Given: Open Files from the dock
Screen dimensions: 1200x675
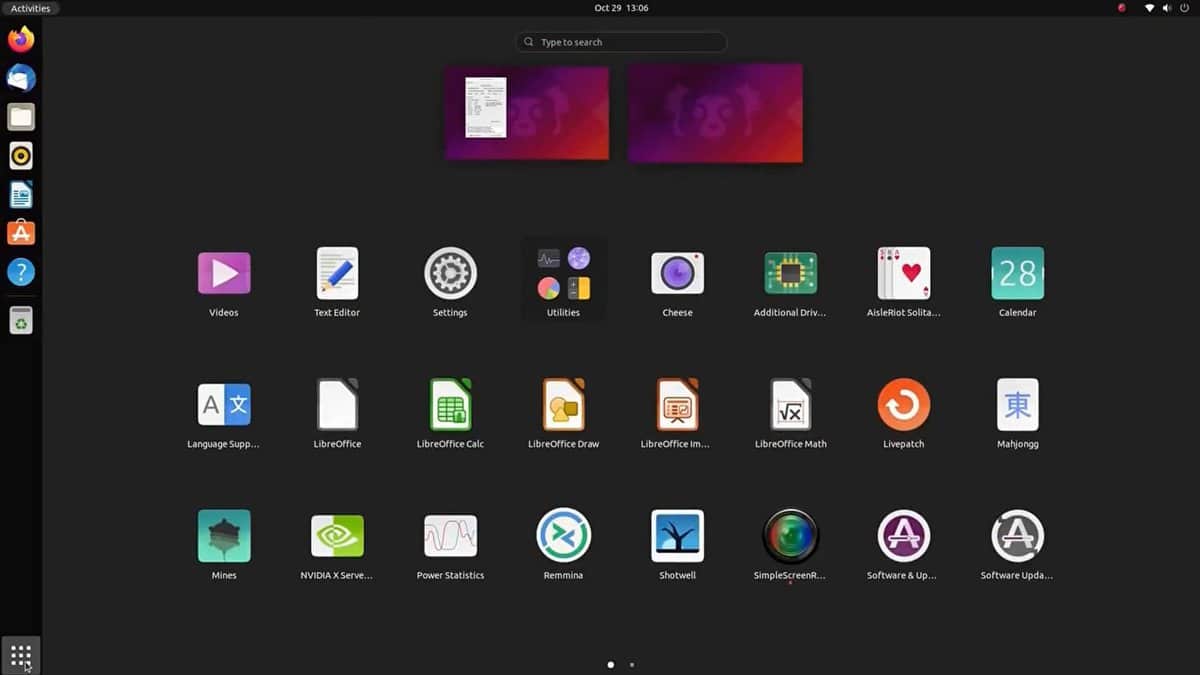Looking at the screenshot, I should [21, 117].
